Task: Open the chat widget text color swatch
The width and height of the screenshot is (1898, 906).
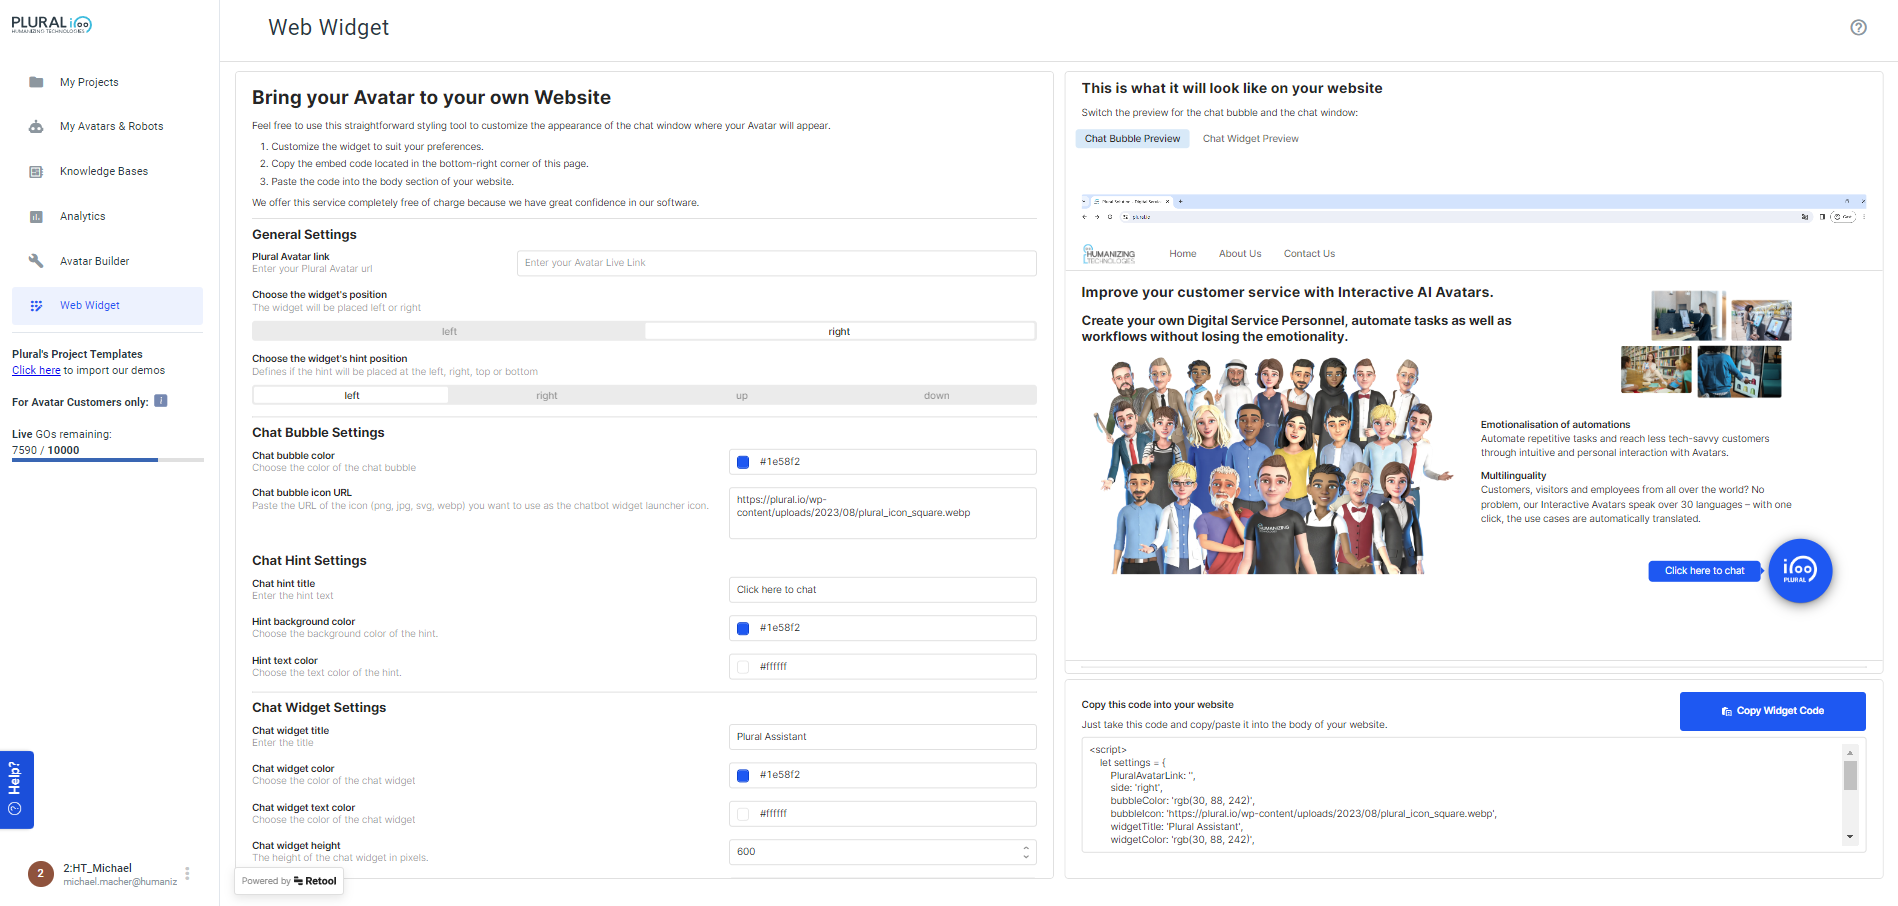Action: tap(743, 814)
